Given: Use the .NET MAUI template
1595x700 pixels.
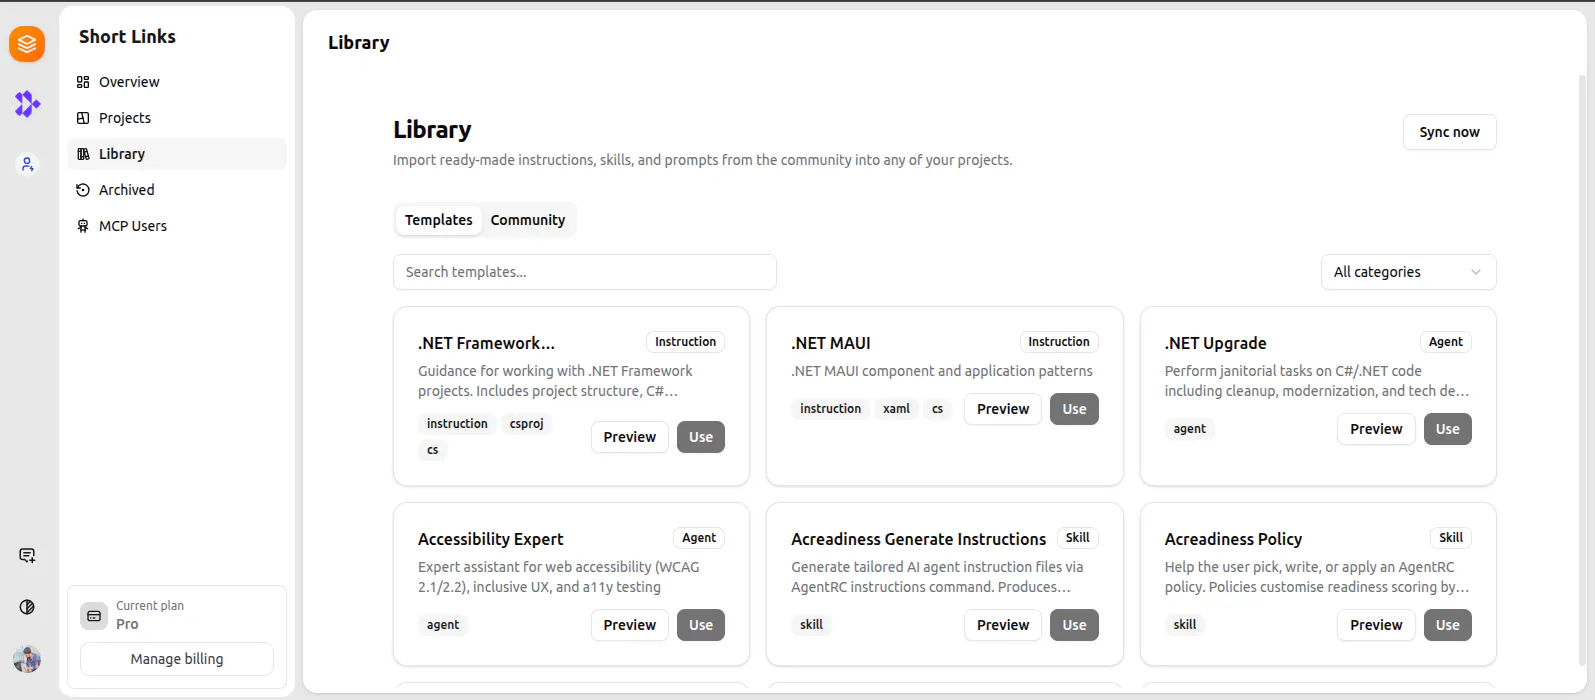Looking at the screenshot, I should pyautogui.click(x=1074, y=409).
